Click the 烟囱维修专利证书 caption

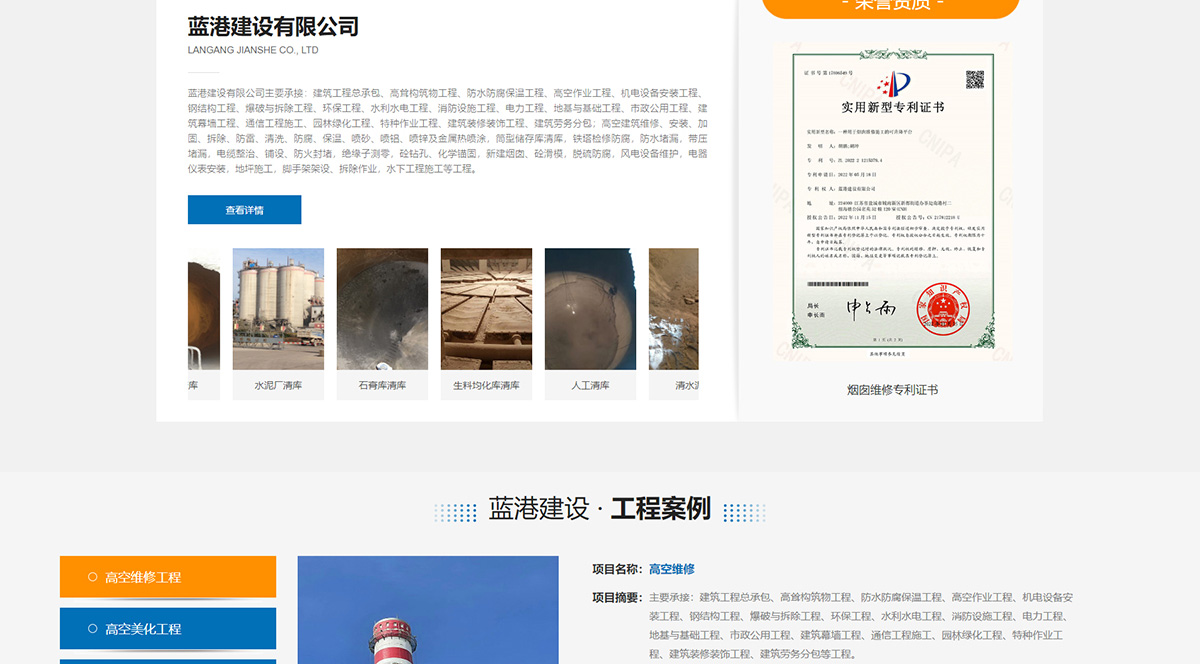(x=891, y=389)
